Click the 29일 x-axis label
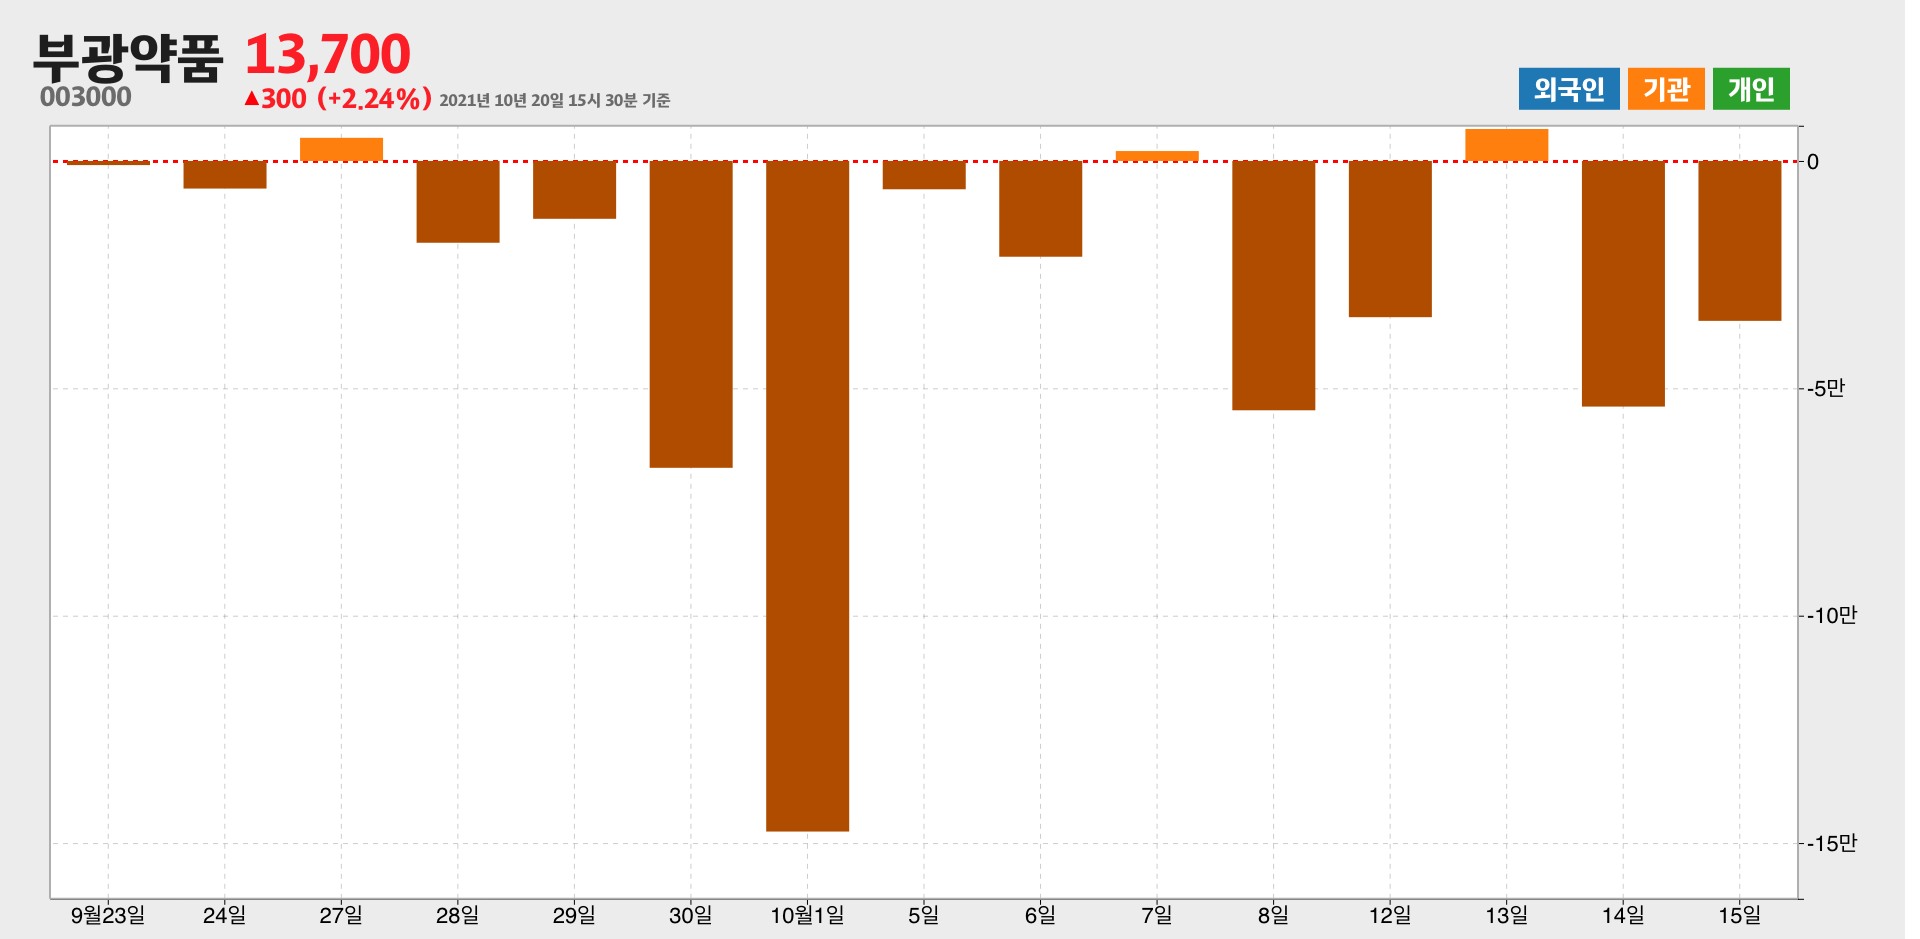 pyautogui.click(x=574, y=915)
